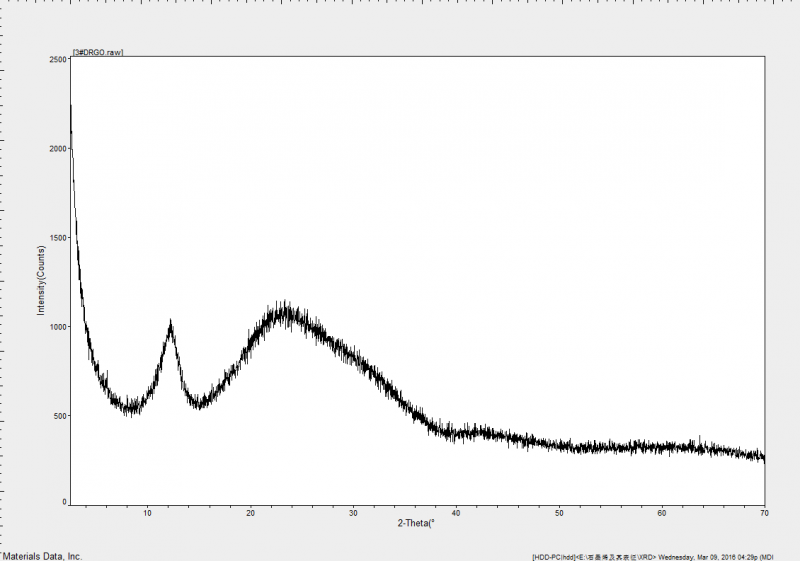Click the 1500 value on intensity axis
The height and width of the screenshot is (561, 800).
coord(58,238)
